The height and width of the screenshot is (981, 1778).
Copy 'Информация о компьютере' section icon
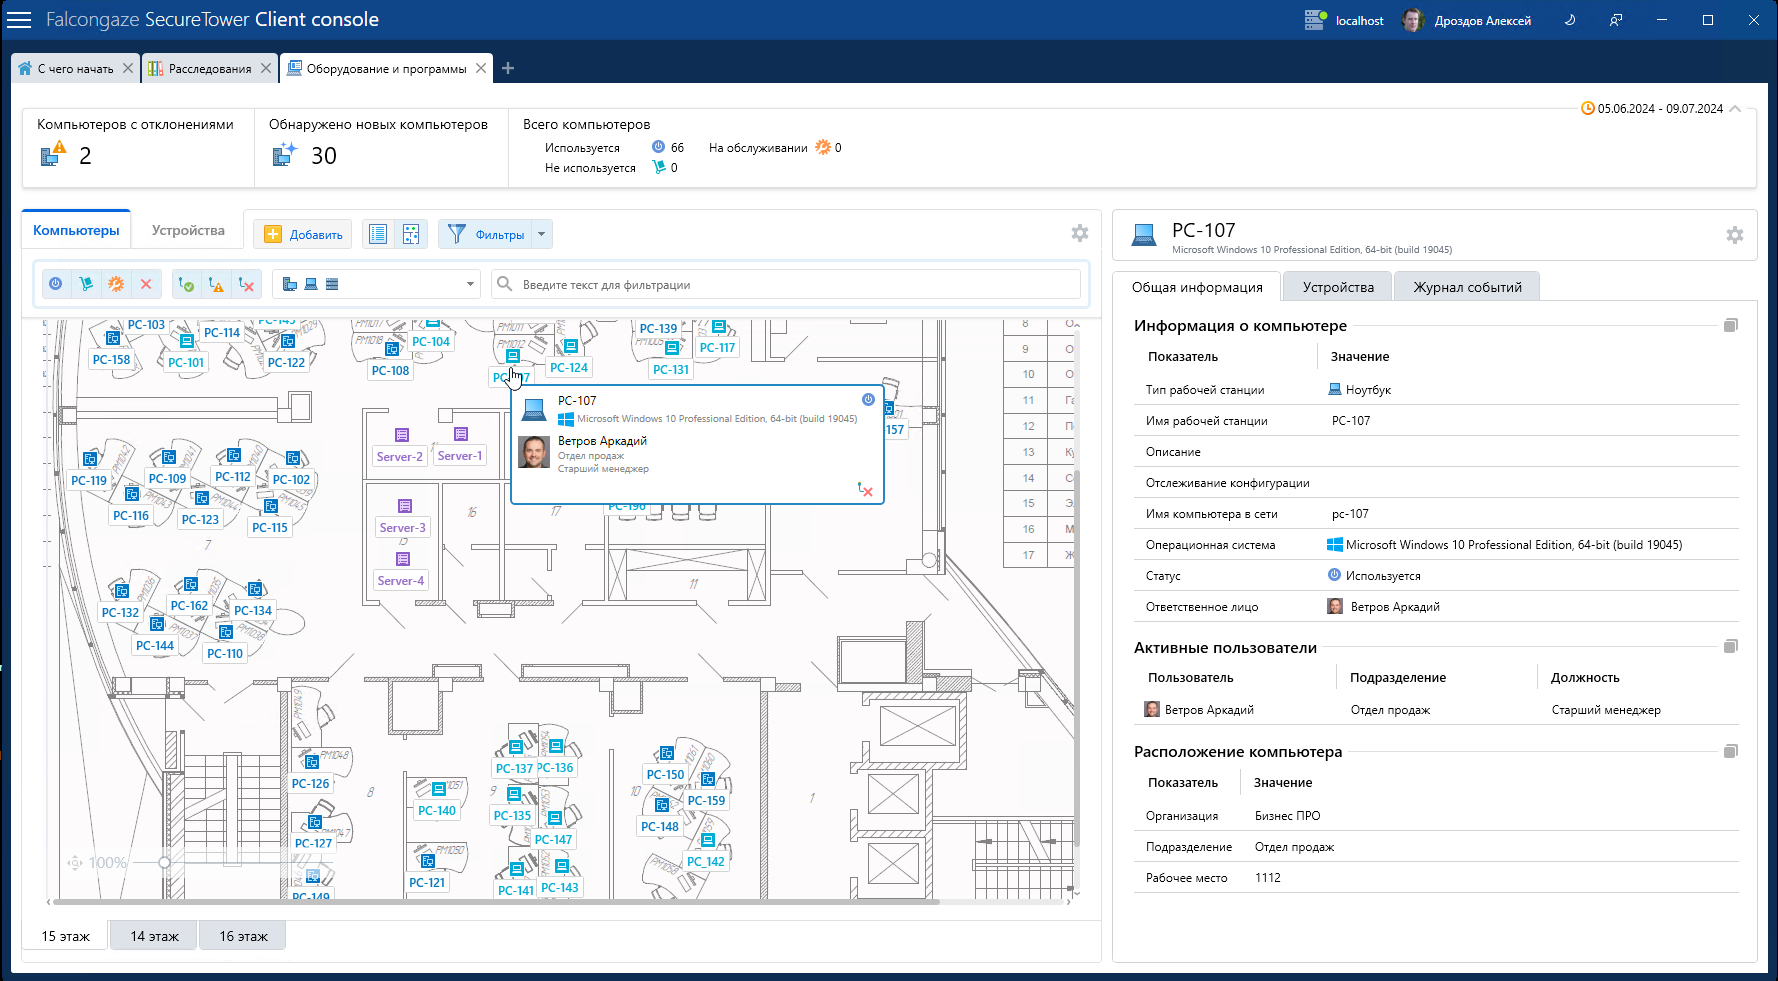click(1731, 325)
